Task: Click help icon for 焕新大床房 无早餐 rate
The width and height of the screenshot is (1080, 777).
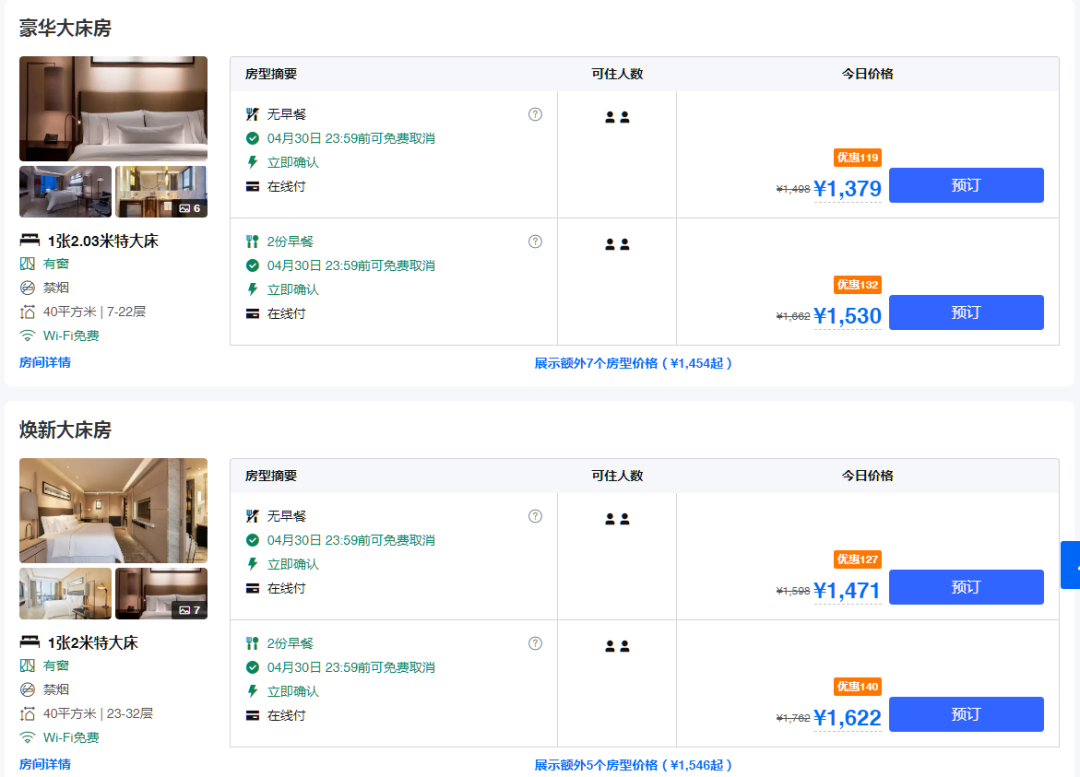Action: pyautogui.click(x=535, y=516)
